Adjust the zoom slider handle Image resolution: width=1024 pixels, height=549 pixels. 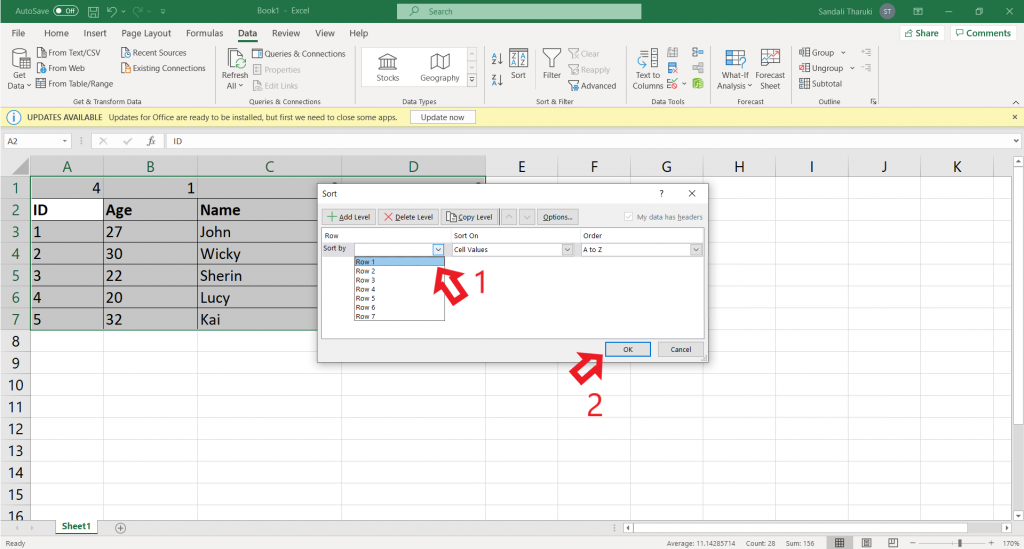click(959, 543)
